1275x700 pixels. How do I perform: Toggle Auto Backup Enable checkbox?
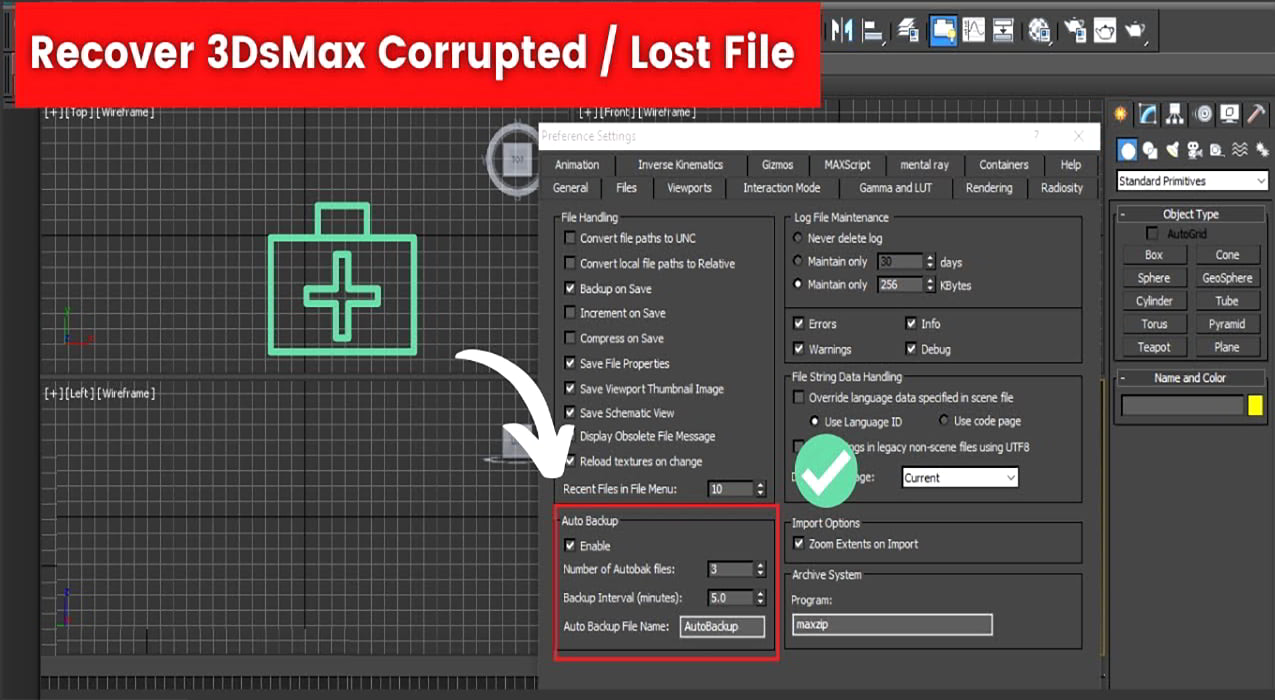570,546
